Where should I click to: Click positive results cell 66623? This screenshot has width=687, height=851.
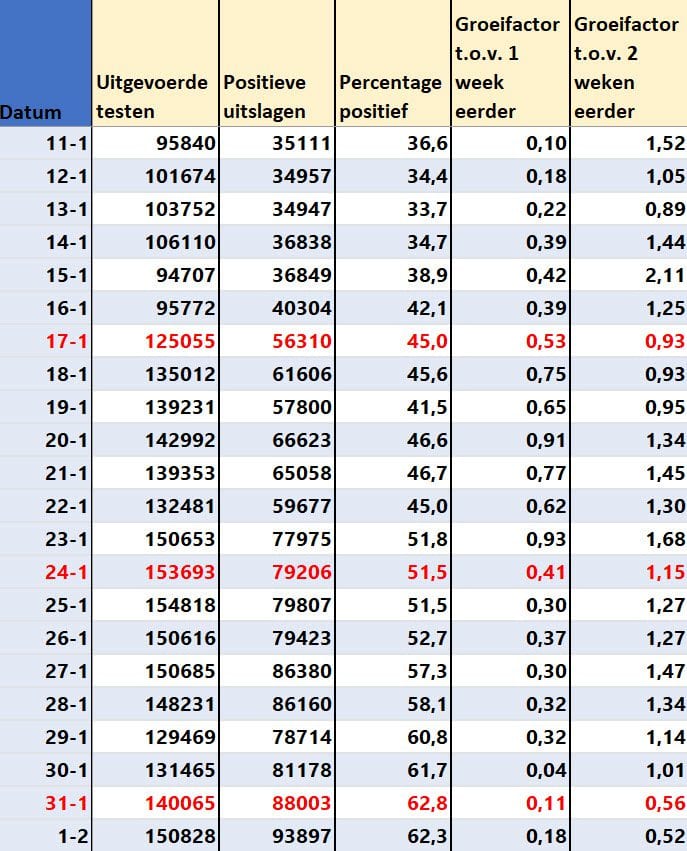(x=277, y=440)
